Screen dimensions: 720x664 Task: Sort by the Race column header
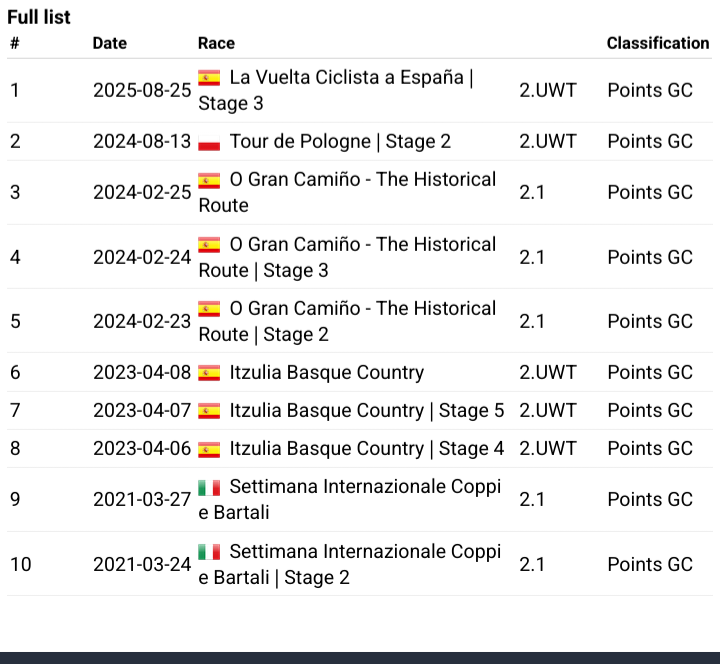[216, 43]
